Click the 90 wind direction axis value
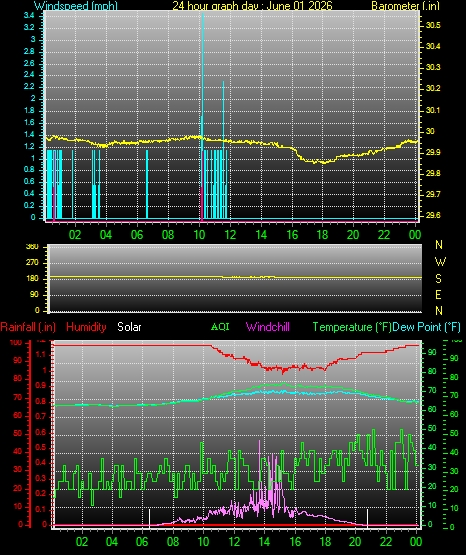466x555 pixels. 34,294
